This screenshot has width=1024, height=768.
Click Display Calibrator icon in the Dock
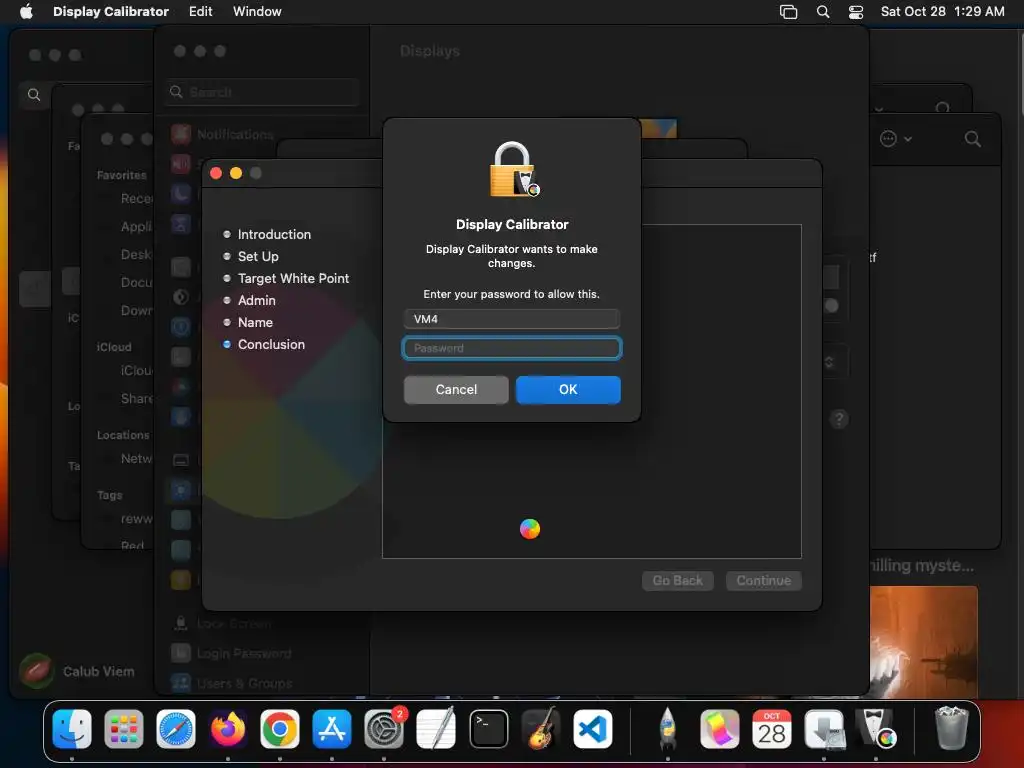pyautogui.click(x=876, y=728)
